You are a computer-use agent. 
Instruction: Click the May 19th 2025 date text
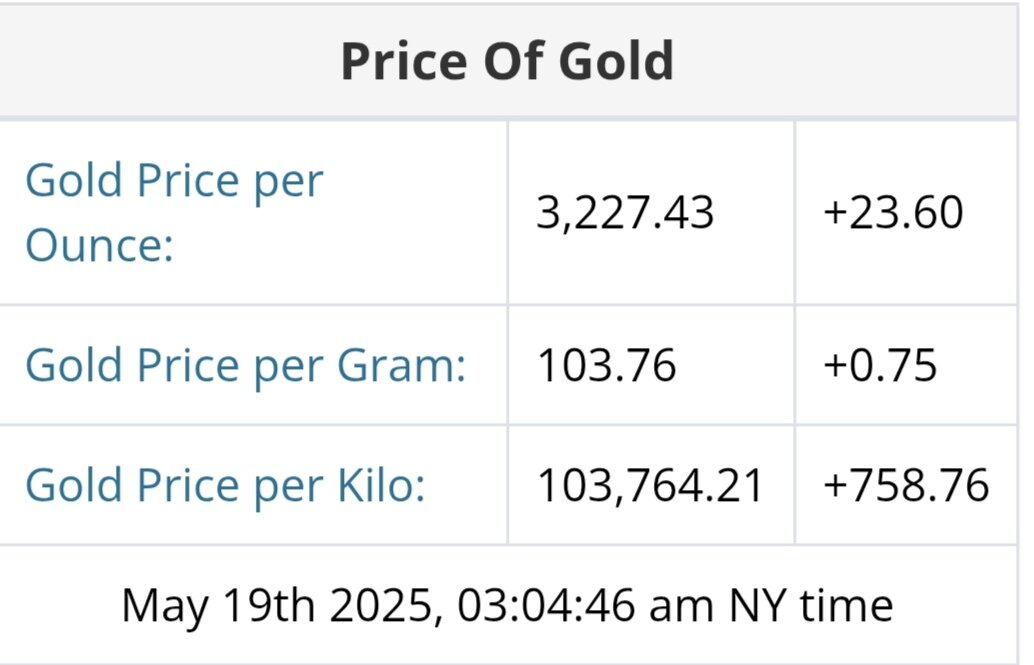(280, 606)
